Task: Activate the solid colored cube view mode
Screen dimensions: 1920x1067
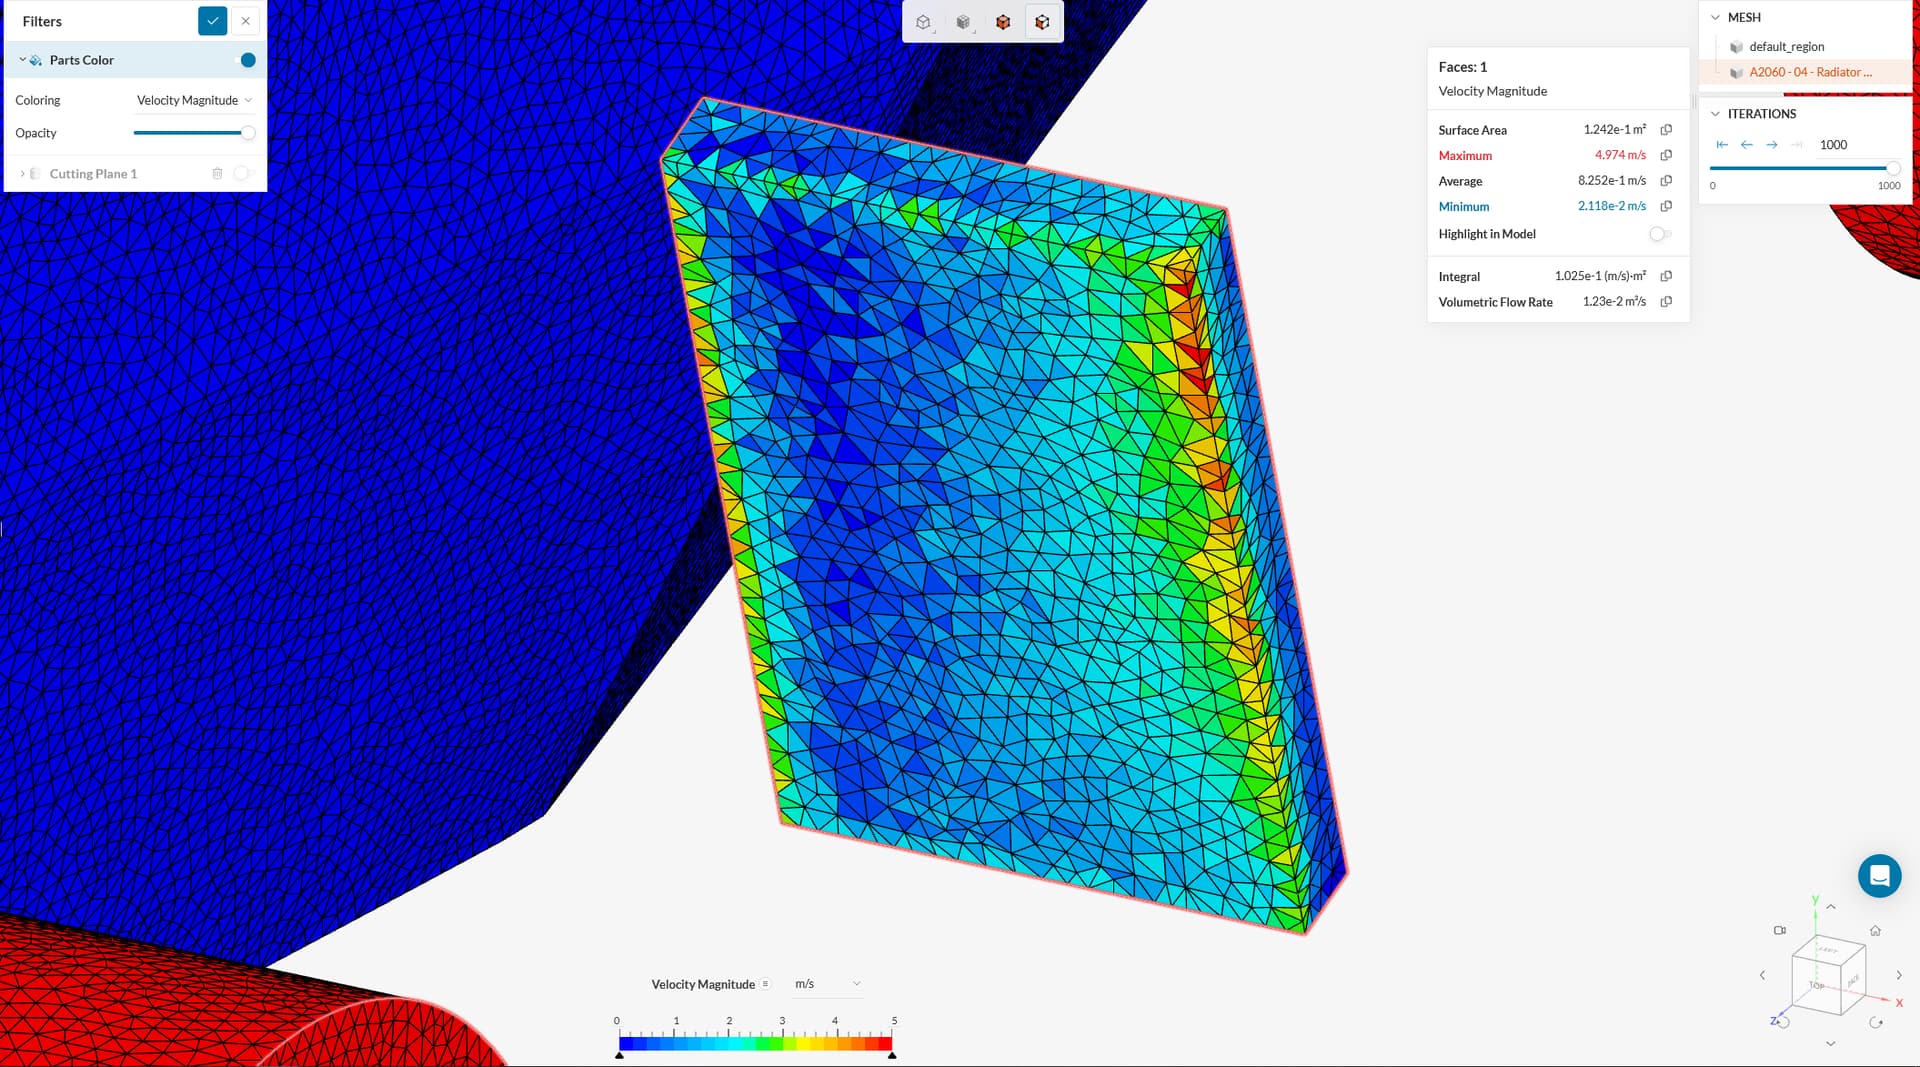Action: 1003,21
